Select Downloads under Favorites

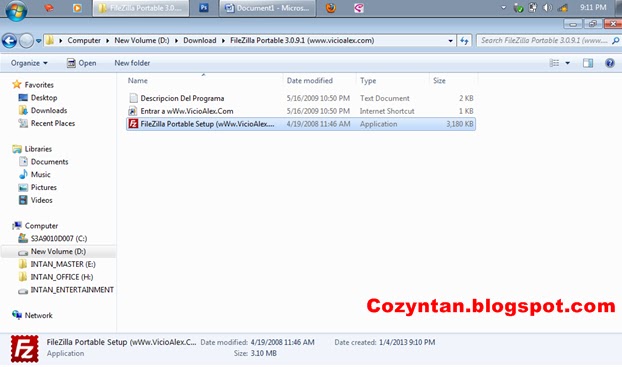(x=49, y=110)
